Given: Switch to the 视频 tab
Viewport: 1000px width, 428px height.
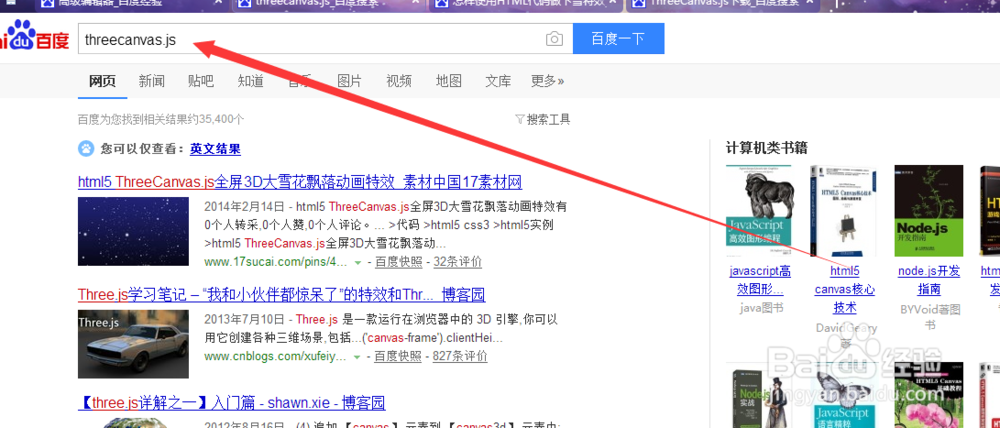Looking at the screenshot, I should click(399, 81).
